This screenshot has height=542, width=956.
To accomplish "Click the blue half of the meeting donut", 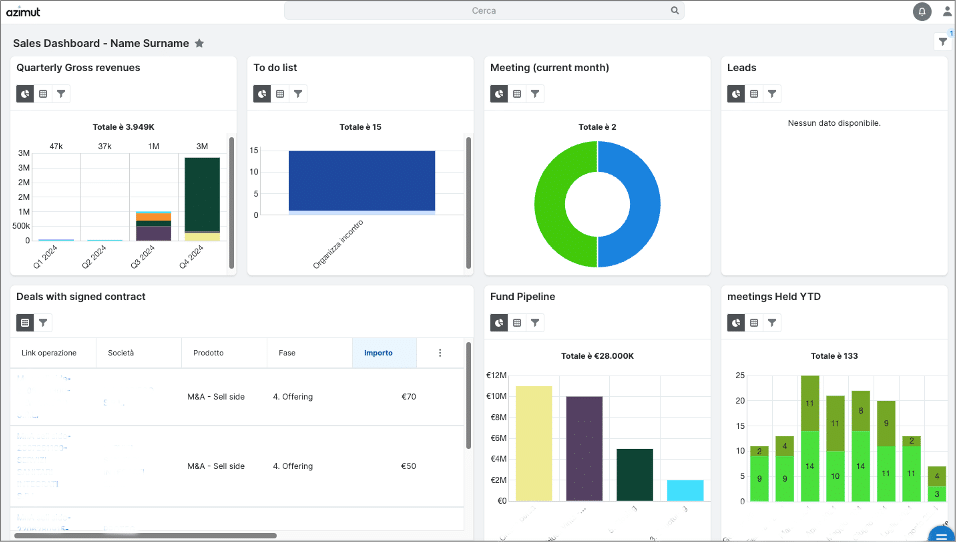I will click(645, 204).
